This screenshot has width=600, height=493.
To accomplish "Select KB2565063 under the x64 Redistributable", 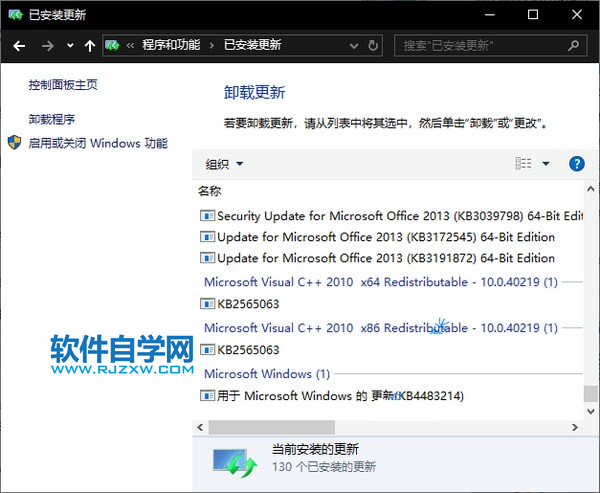I will coord(240,304).
